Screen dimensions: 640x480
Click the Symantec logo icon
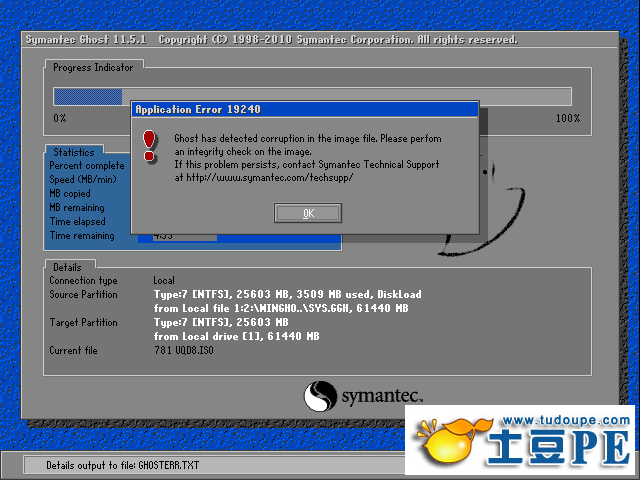click(x=320, y=396)
